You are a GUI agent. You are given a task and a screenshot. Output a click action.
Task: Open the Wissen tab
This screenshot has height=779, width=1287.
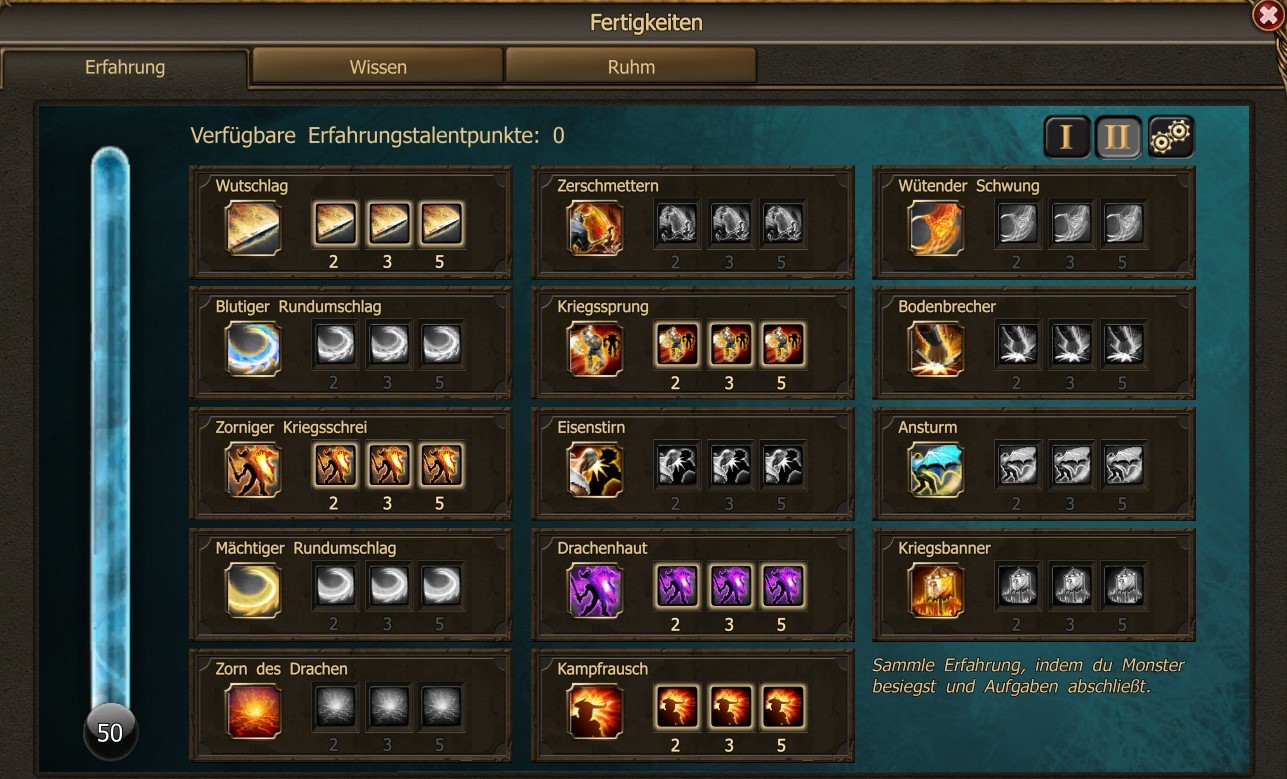(x=377, y=67)
